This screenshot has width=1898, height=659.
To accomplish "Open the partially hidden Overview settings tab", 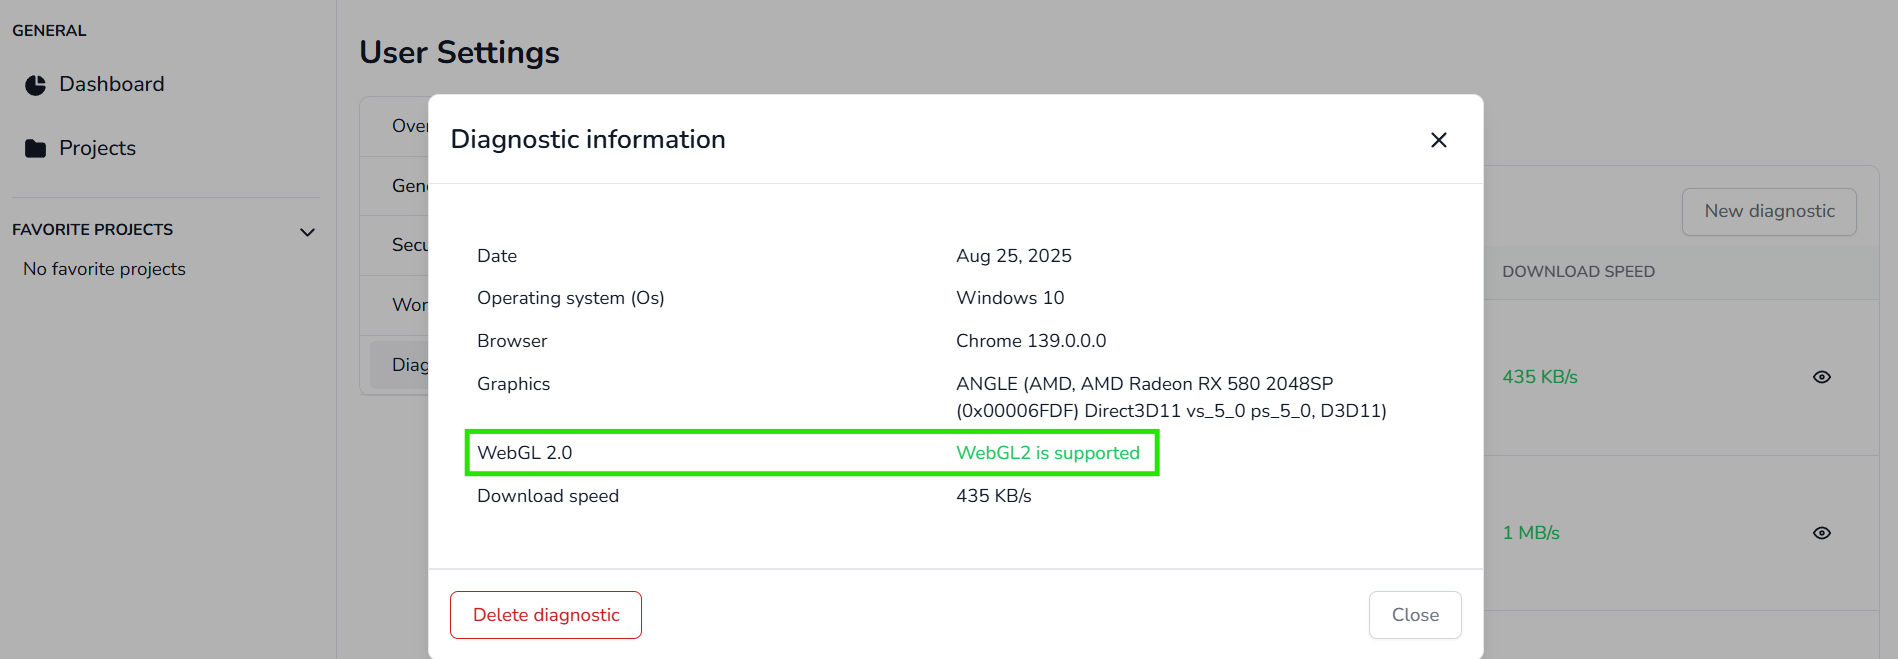I will pyautogui.click(x=408, y=126).
